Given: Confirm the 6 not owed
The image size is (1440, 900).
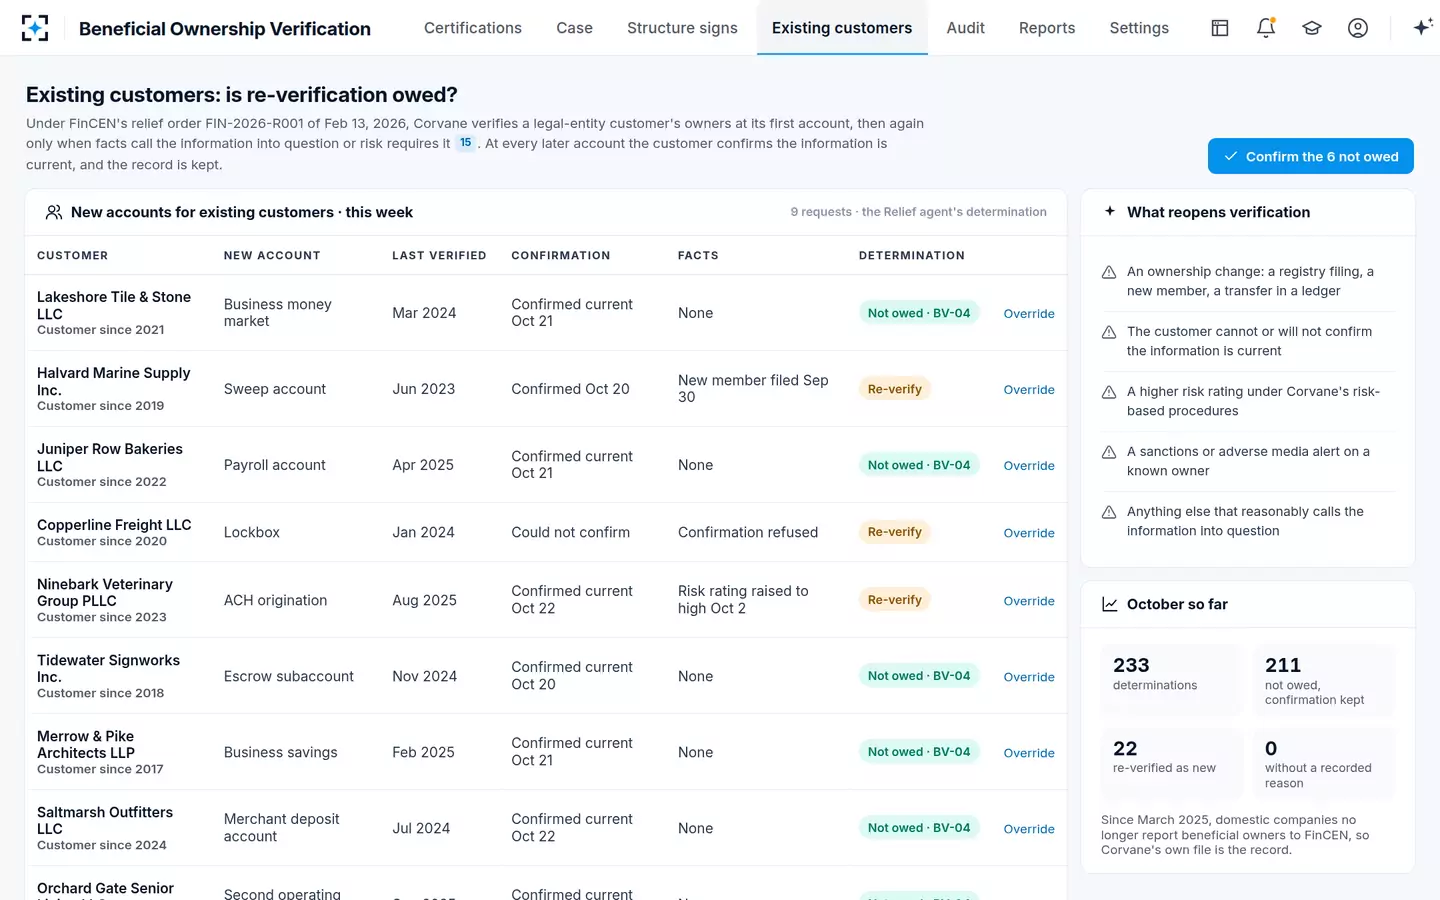Looking at the screenshot, I should click(1311, 156).
